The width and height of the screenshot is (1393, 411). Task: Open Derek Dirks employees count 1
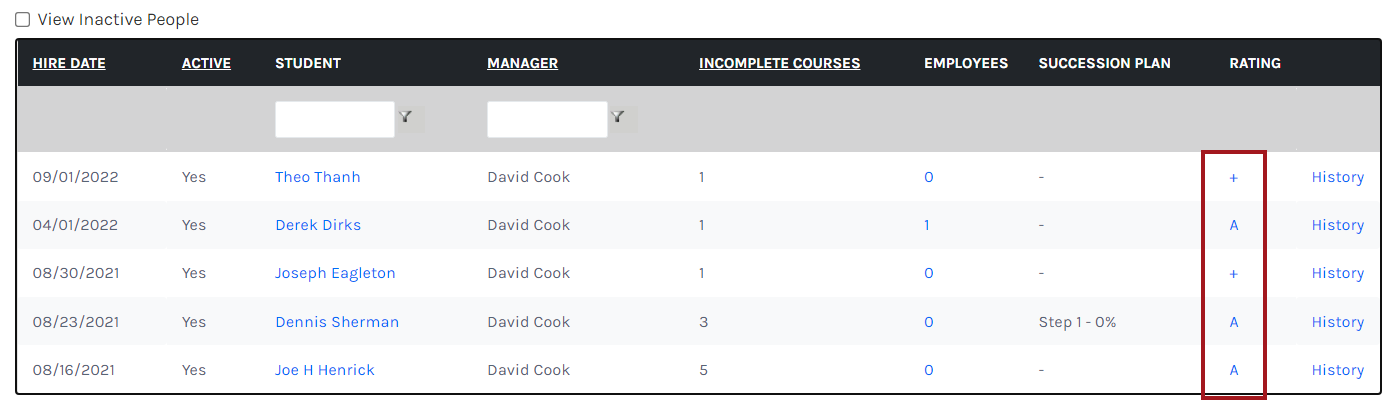tap(927, 225)
